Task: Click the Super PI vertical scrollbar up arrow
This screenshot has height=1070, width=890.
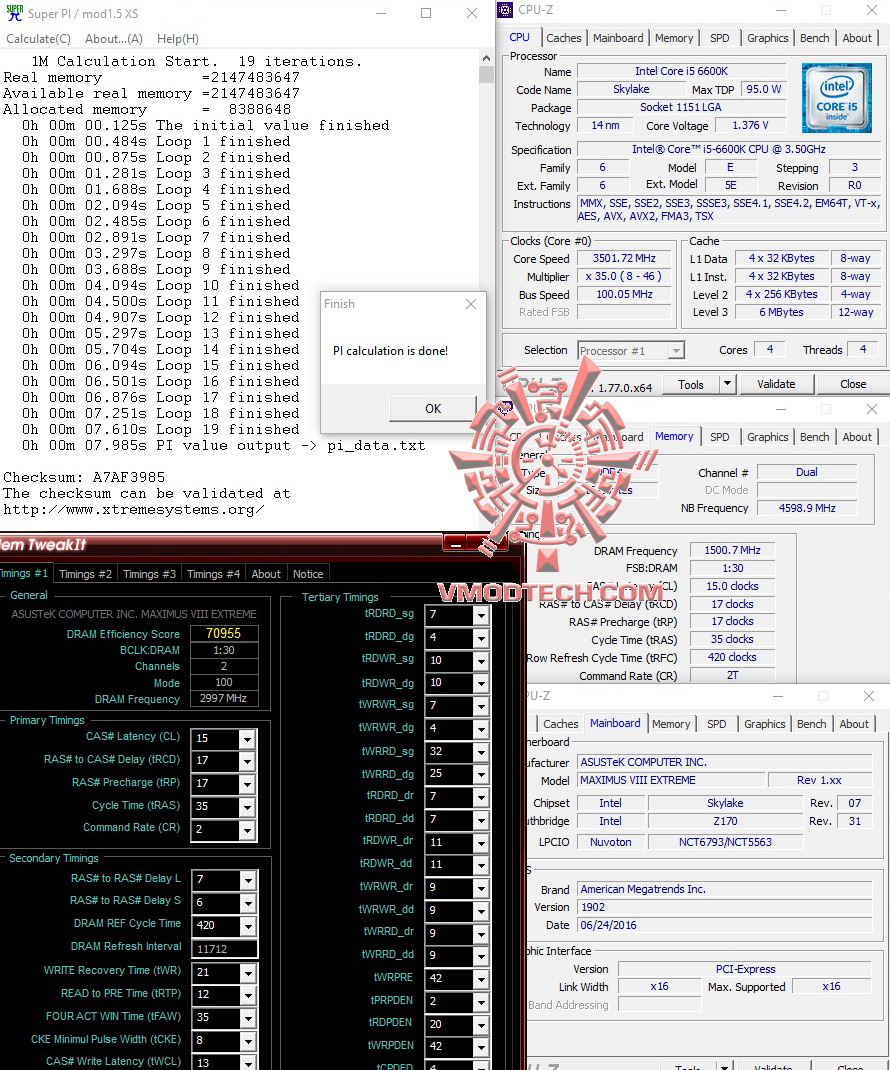Action: tap(486, 58)
